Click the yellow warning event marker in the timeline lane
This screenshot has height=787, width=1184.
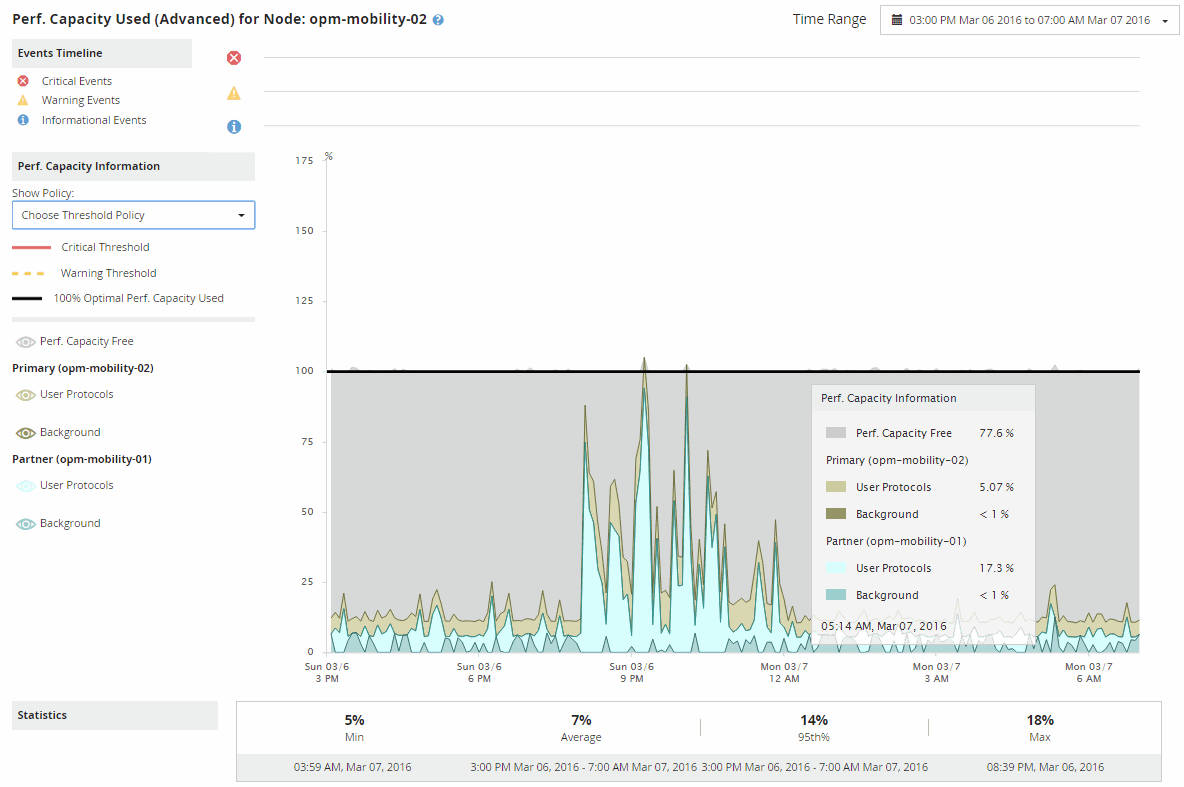click(x=234, y=93)
